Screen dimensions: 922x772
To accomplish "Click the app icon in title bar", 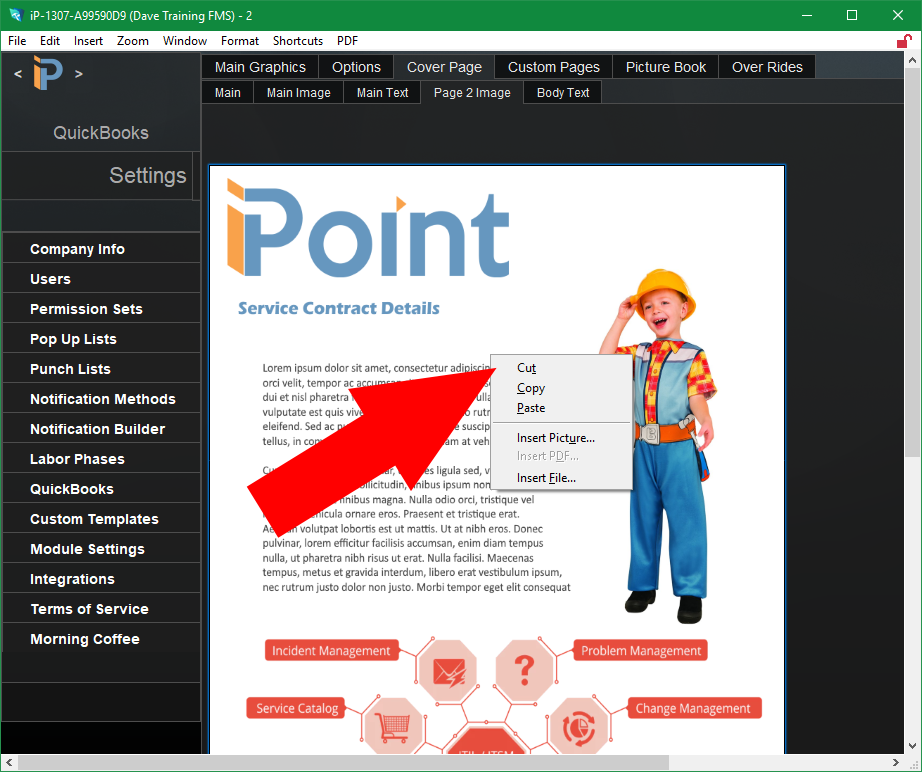I will click(15, 15).
